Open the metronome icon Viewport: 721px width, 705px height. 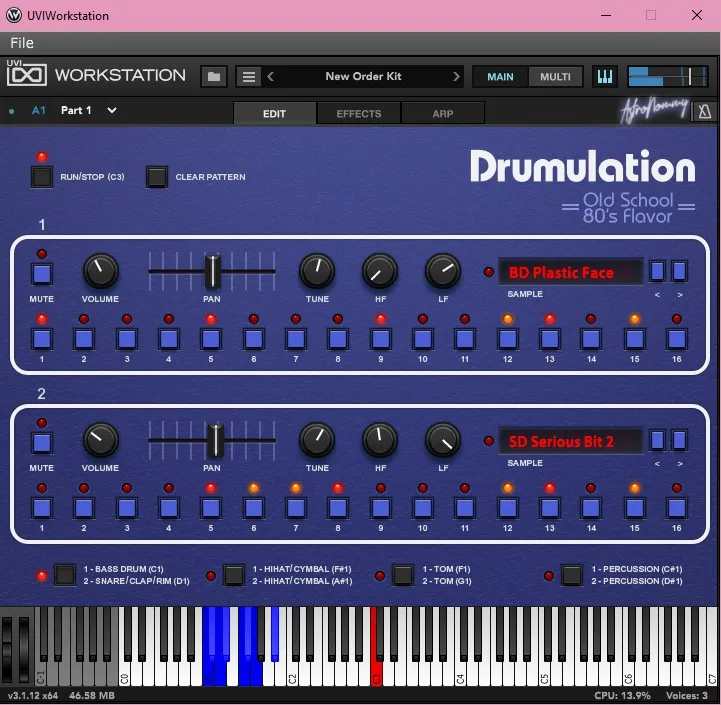704,112
